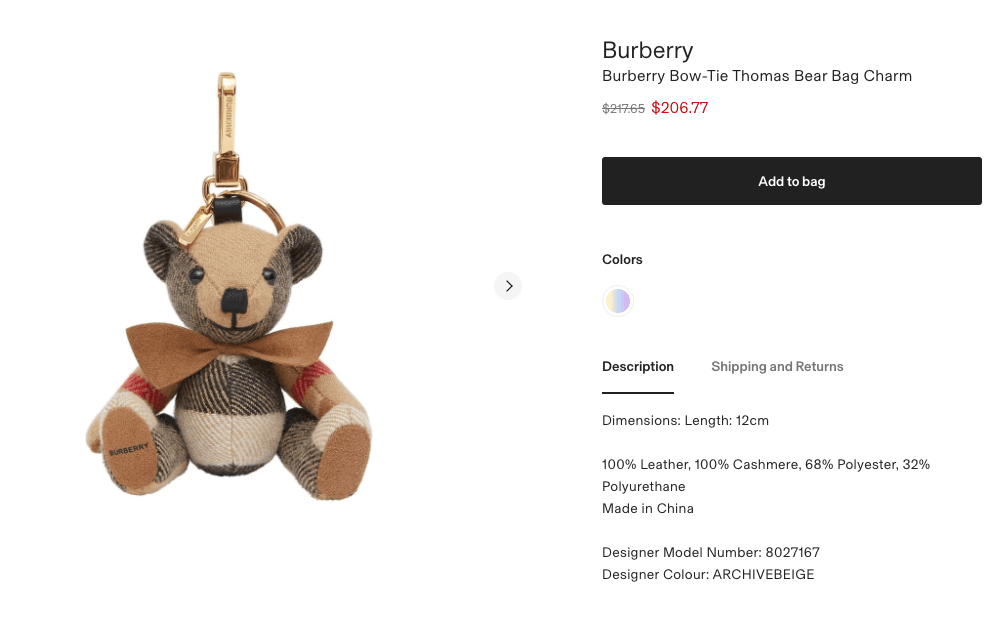Click the Designer Colour ARCHIVEBEIGE text

(x=708, y=575)
